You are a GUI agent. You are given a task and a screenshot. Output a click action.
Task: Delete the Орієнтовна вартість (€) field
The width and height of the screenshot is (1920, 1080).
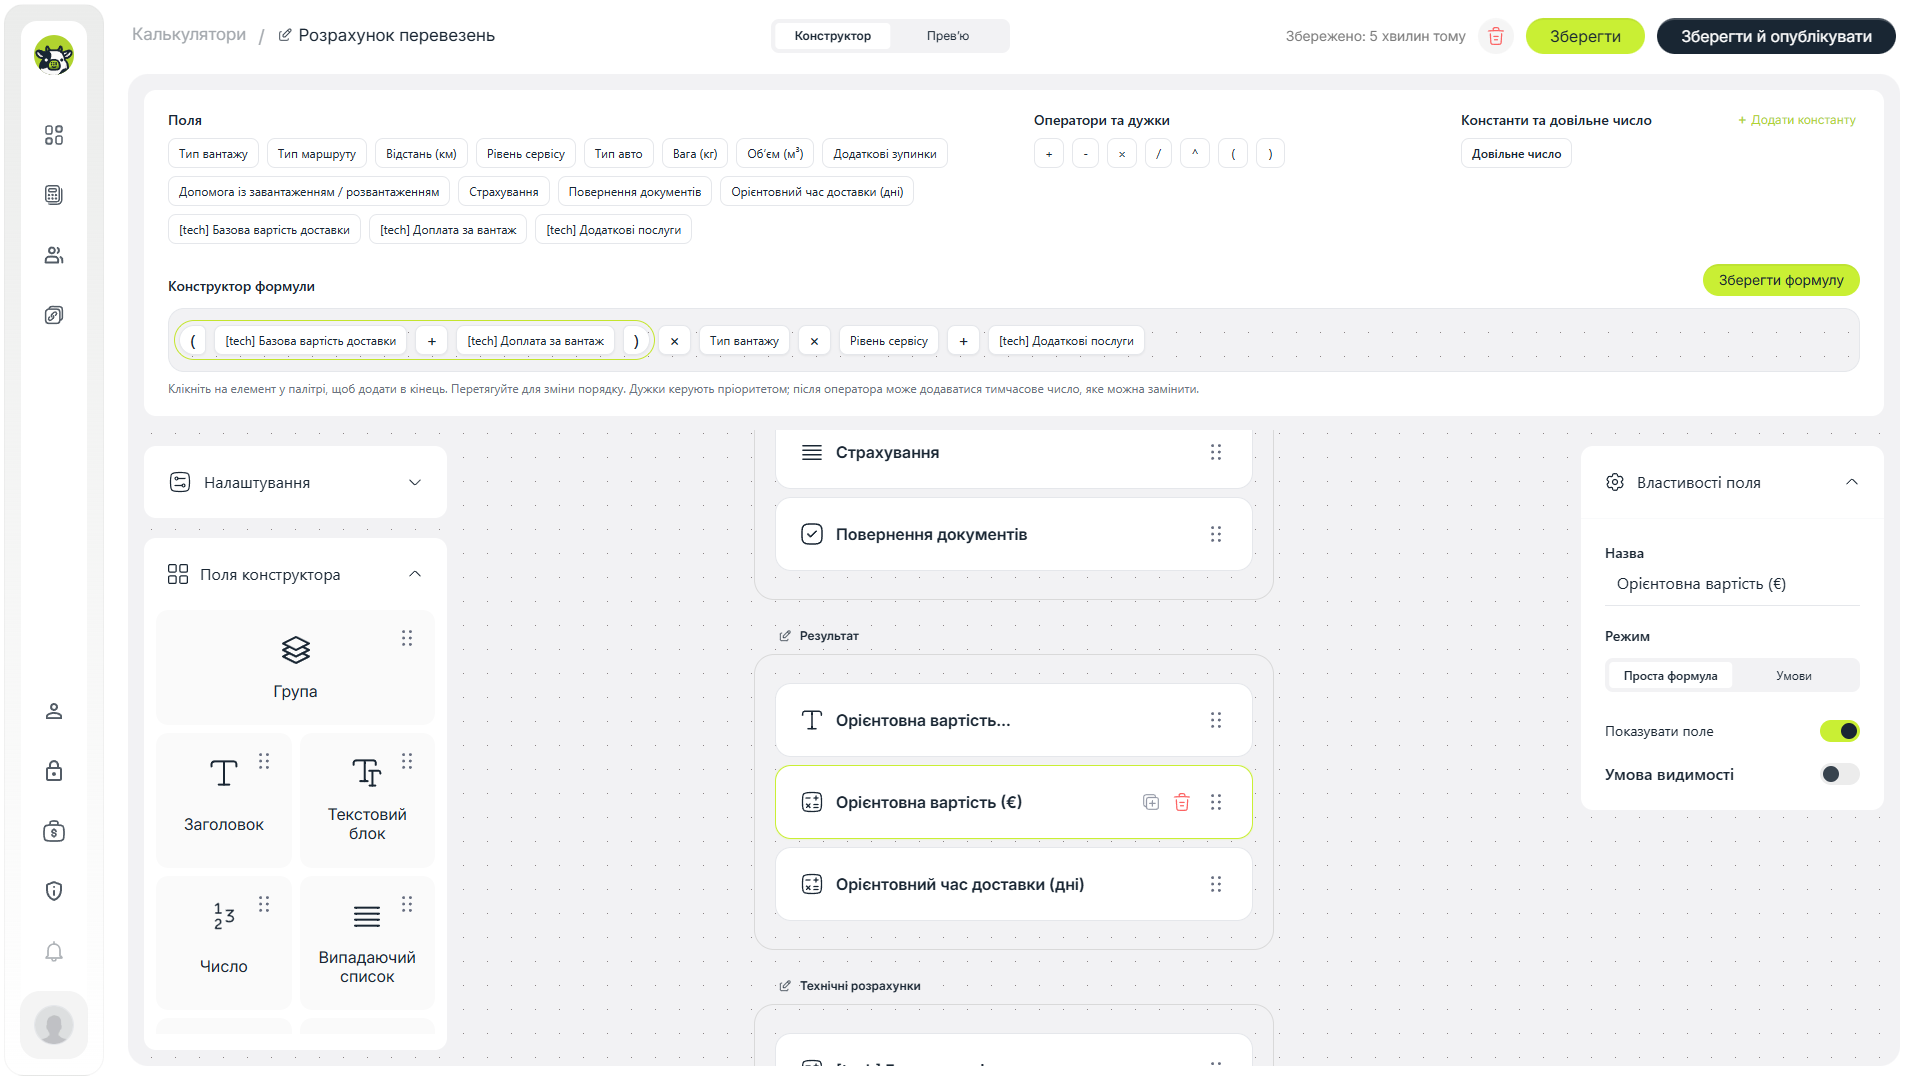[1182, 802]
